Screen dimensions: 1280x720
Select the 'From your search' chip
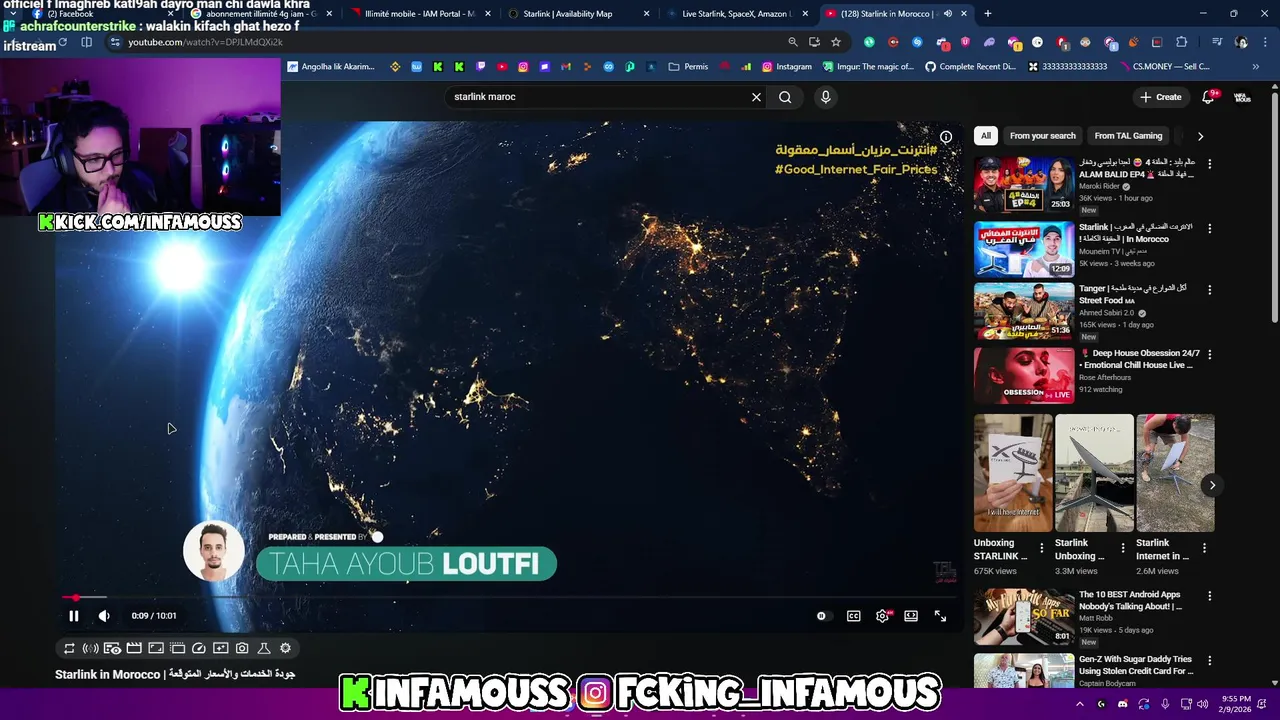pos(1043,136)
